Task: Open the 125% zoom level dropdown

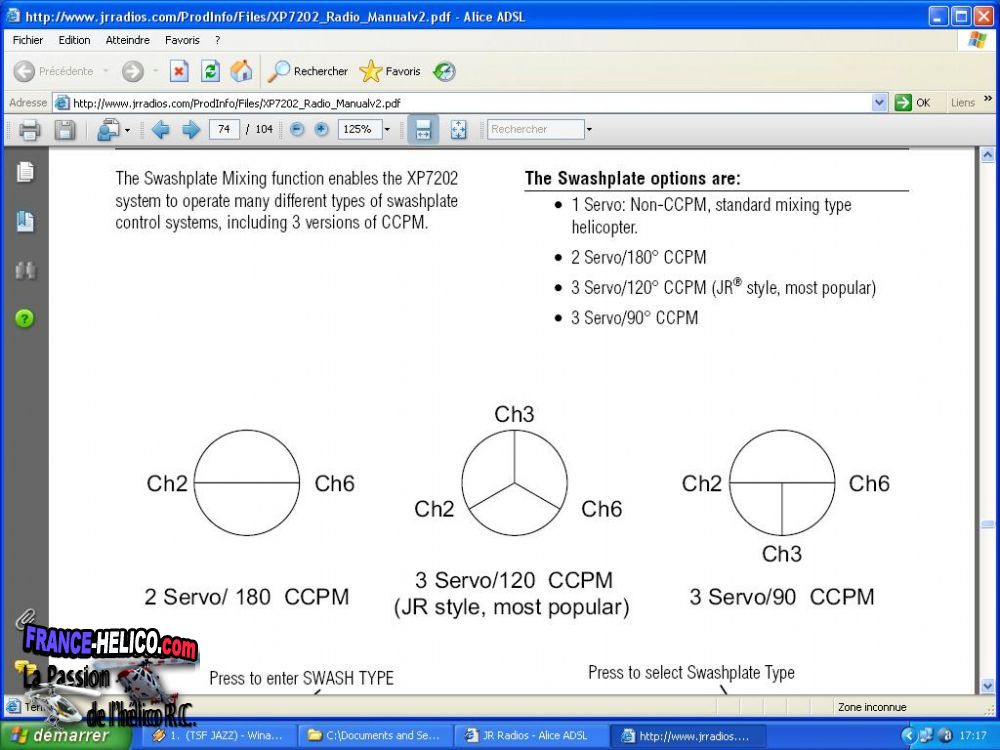Action: 387,129
